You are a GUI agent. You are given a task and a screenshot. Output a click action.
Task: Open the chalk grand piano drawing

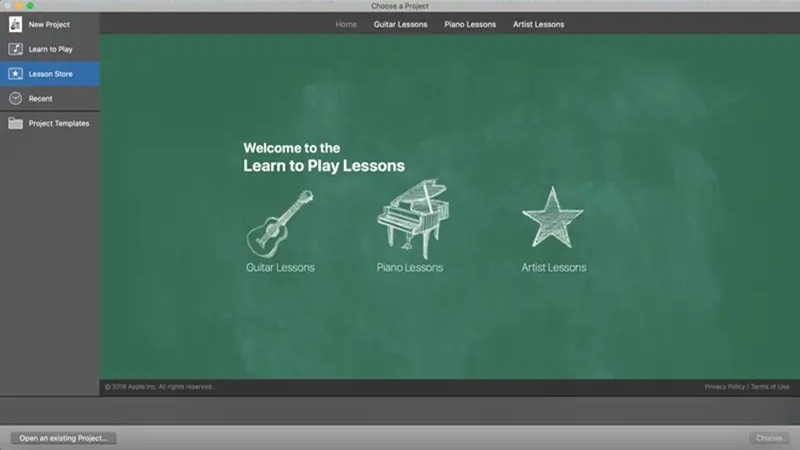413,219
